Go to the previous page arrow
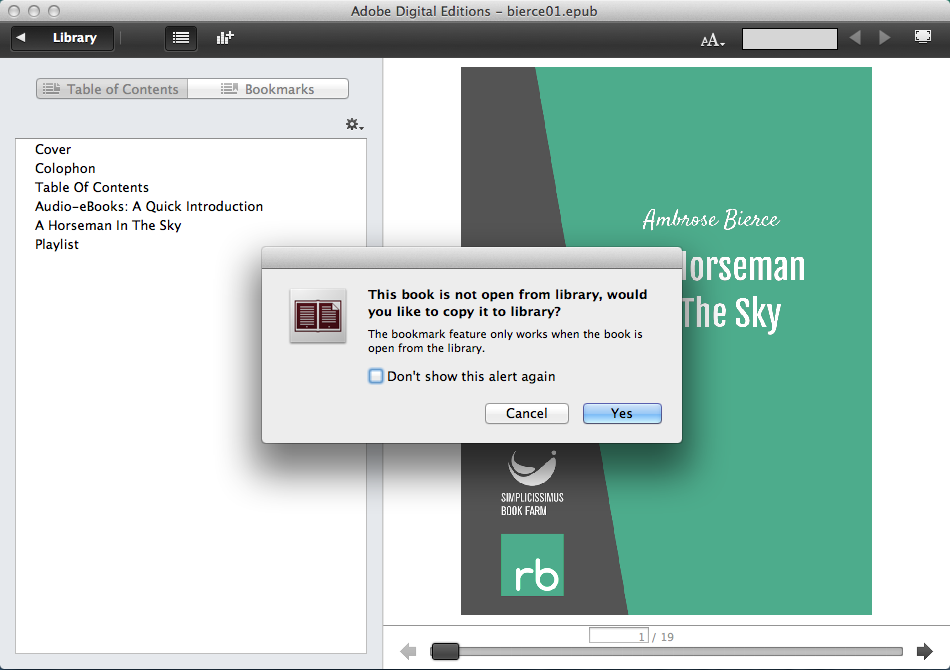The image size is (950, 670). 408,652
